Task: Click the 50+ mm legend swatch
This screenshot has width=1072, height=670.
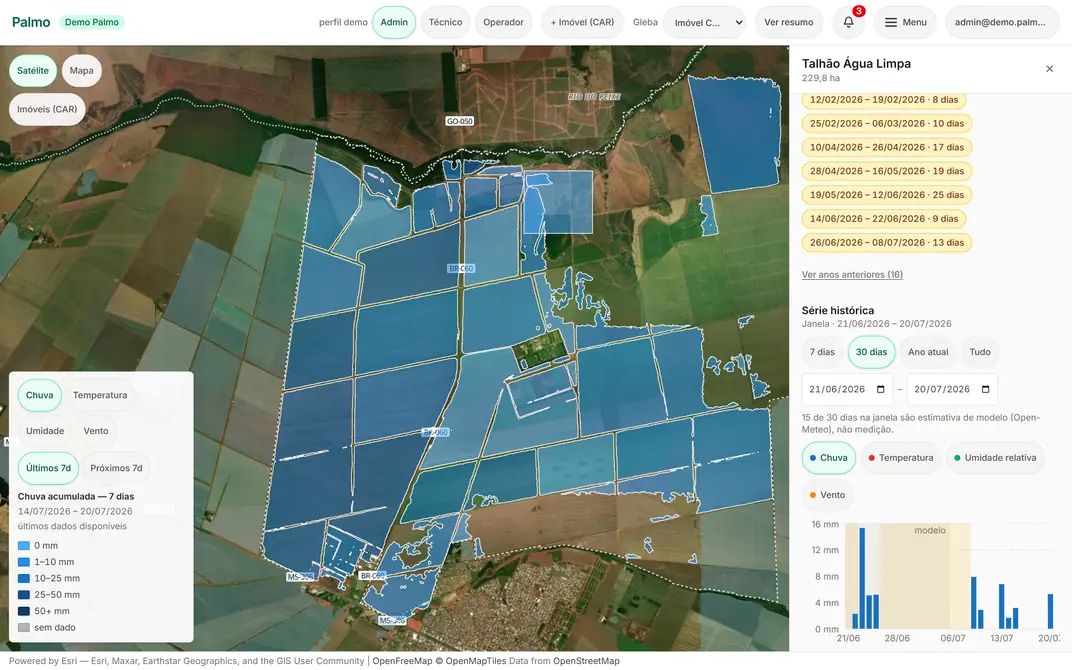Action: [24, 611]
